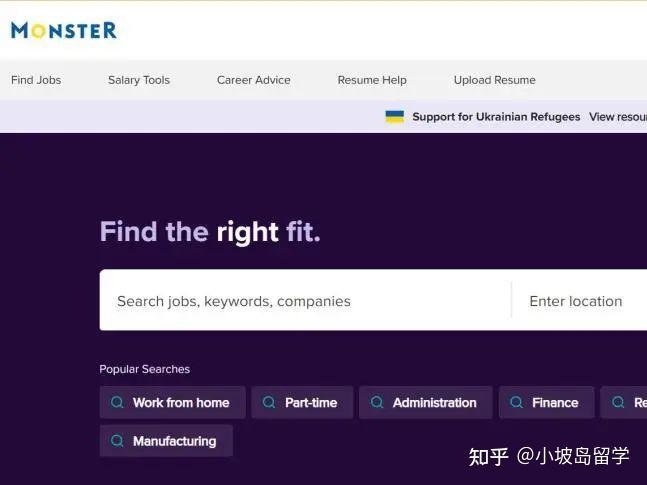Click the search icon on the cut-off rightmost chip

[x=618, y=402]
